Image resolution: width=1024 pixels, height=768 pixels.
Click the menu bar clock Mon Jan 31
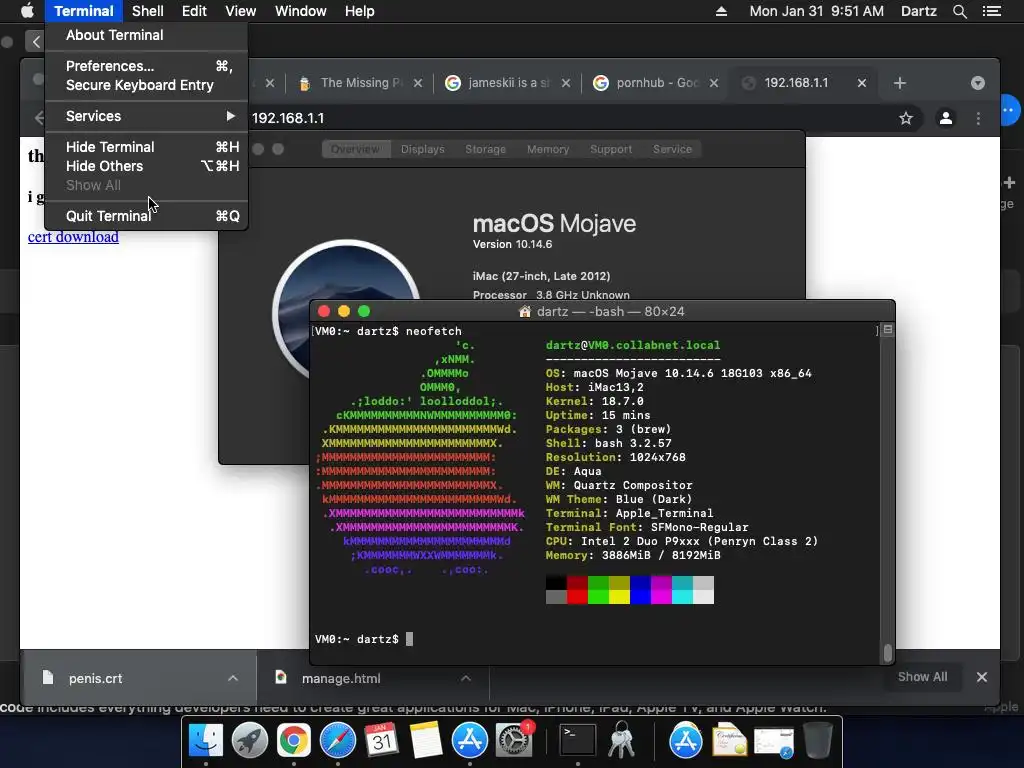point(816,11)
